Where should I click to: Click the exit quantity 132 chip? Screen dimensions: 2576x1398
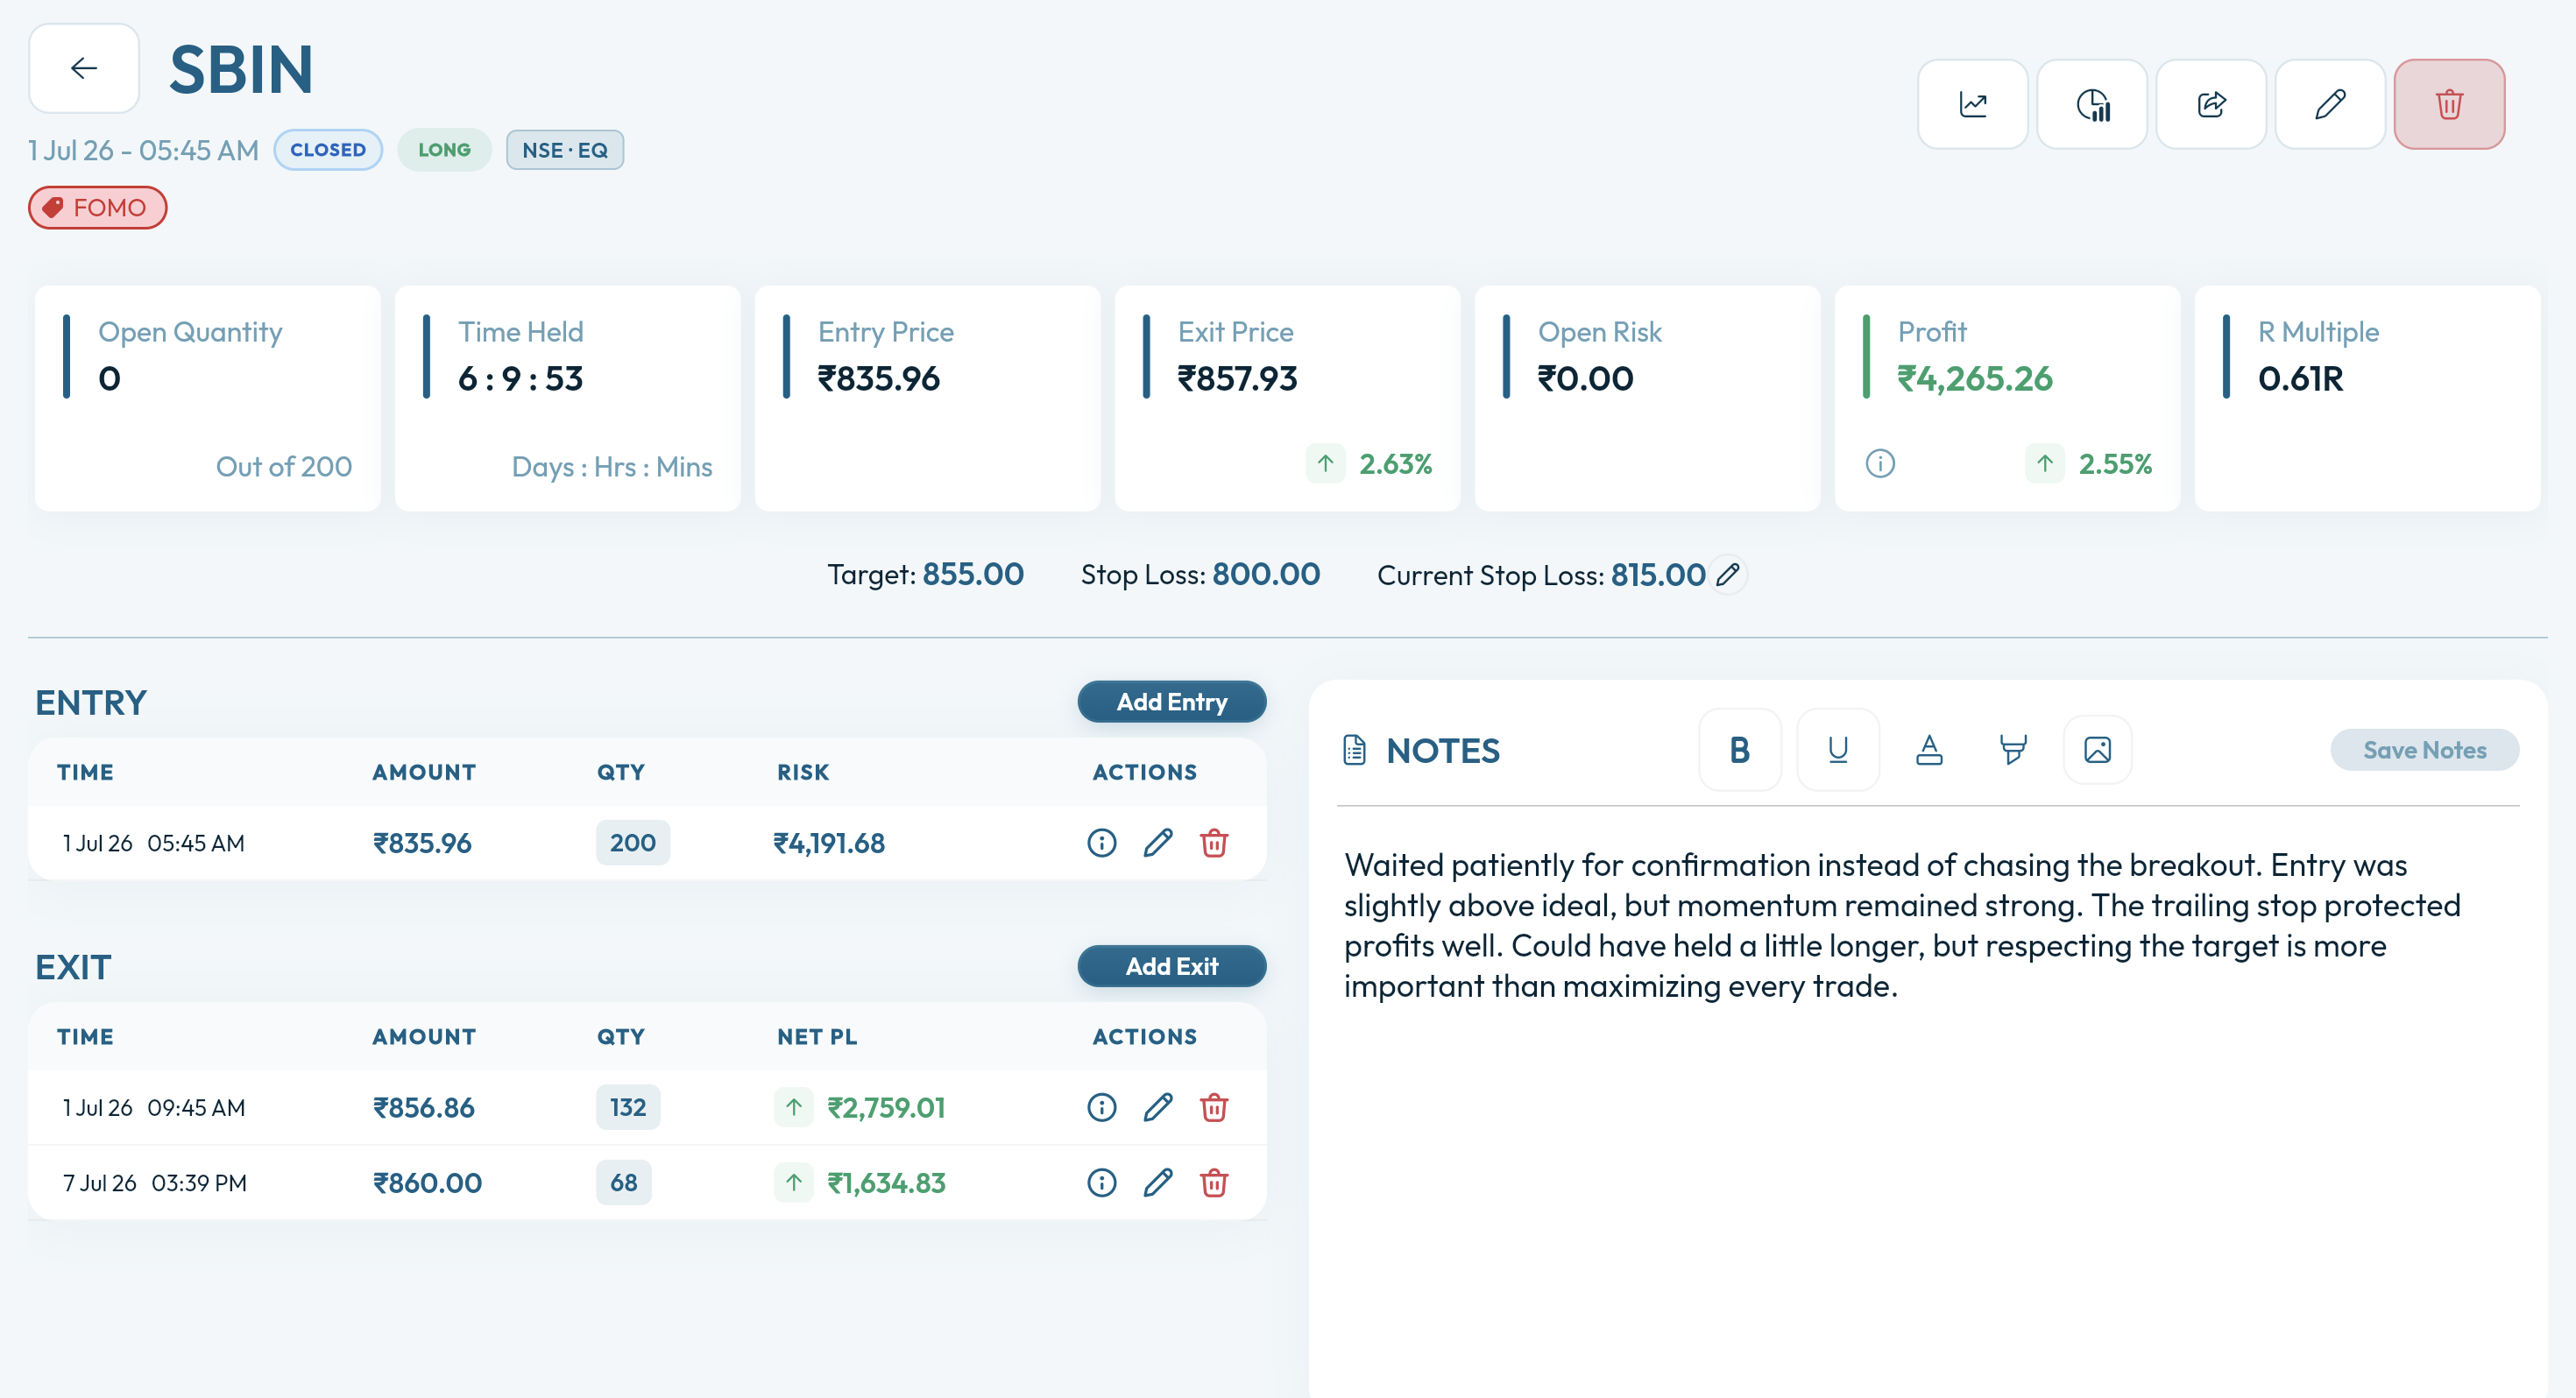627,1108
